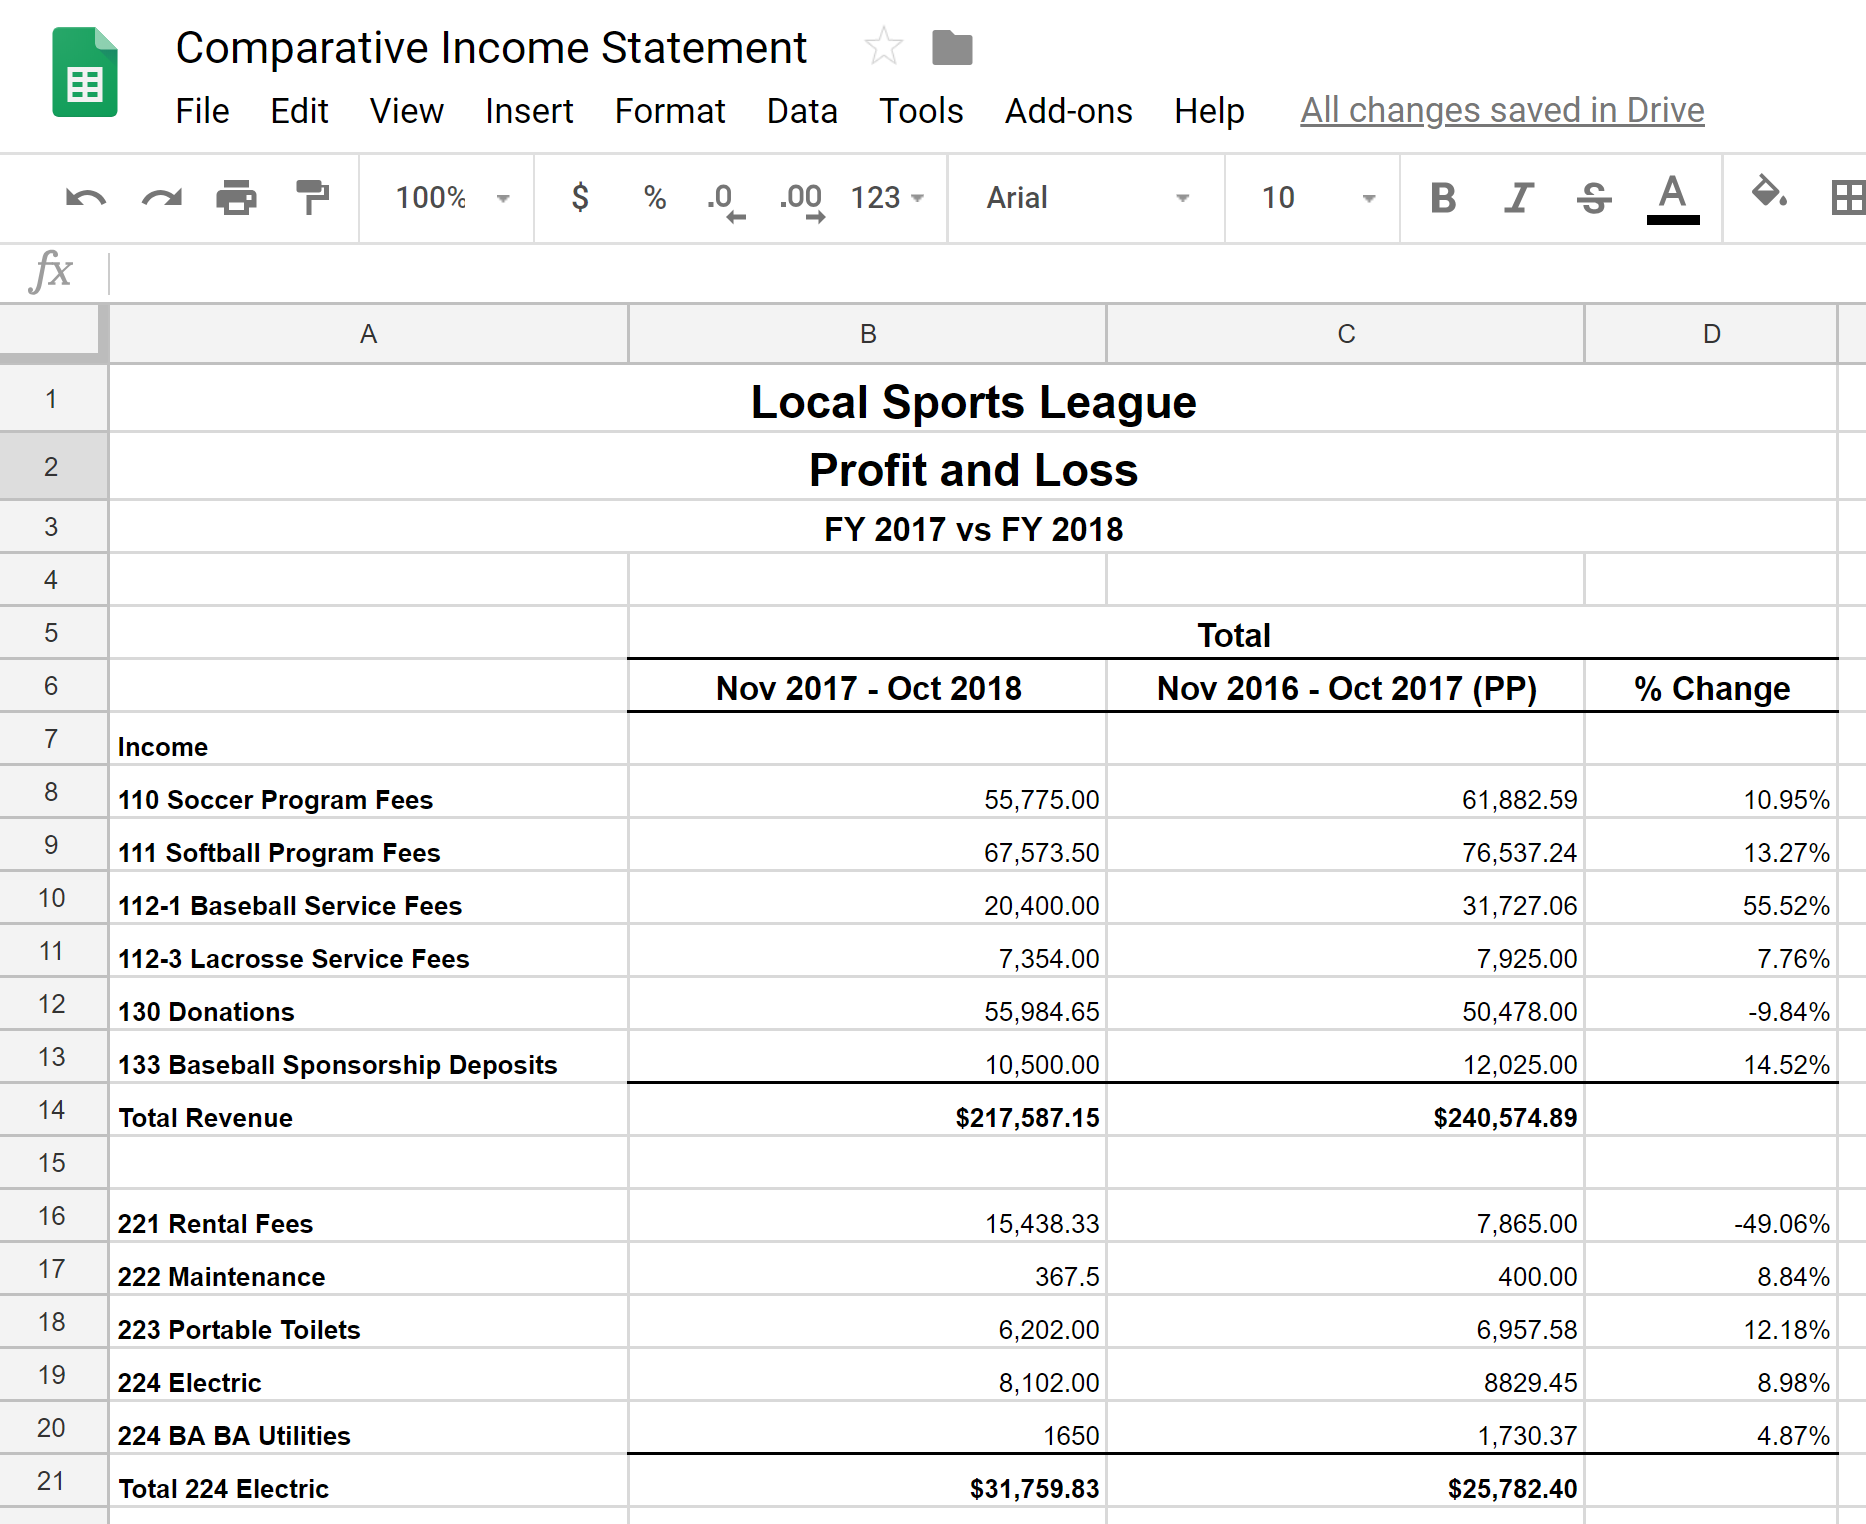Toggle bold formatting

click(1442, 198)
